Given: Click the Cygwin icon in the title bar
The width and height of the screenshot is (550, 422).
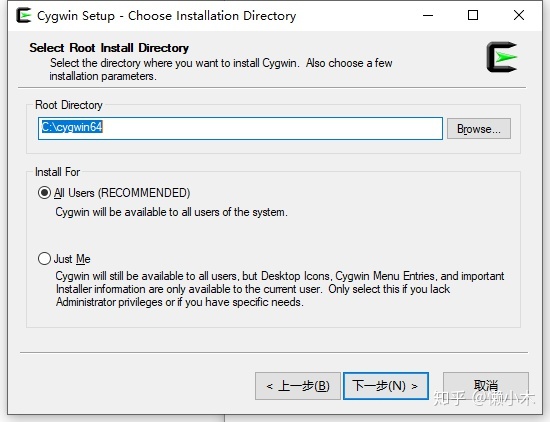Looking at the screenshot, I should click(24, 15).
